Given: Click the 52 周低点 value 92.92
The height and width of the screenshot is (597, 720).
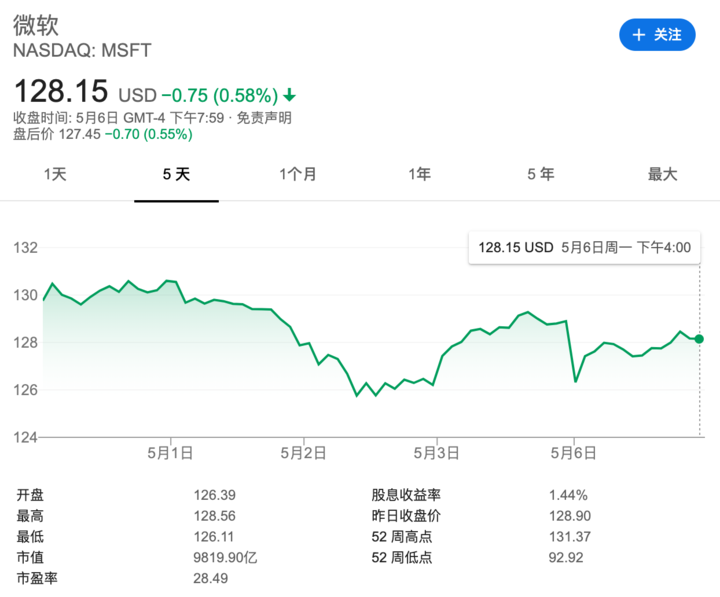Looking at the screenshot, I should [x=566, y=558].
